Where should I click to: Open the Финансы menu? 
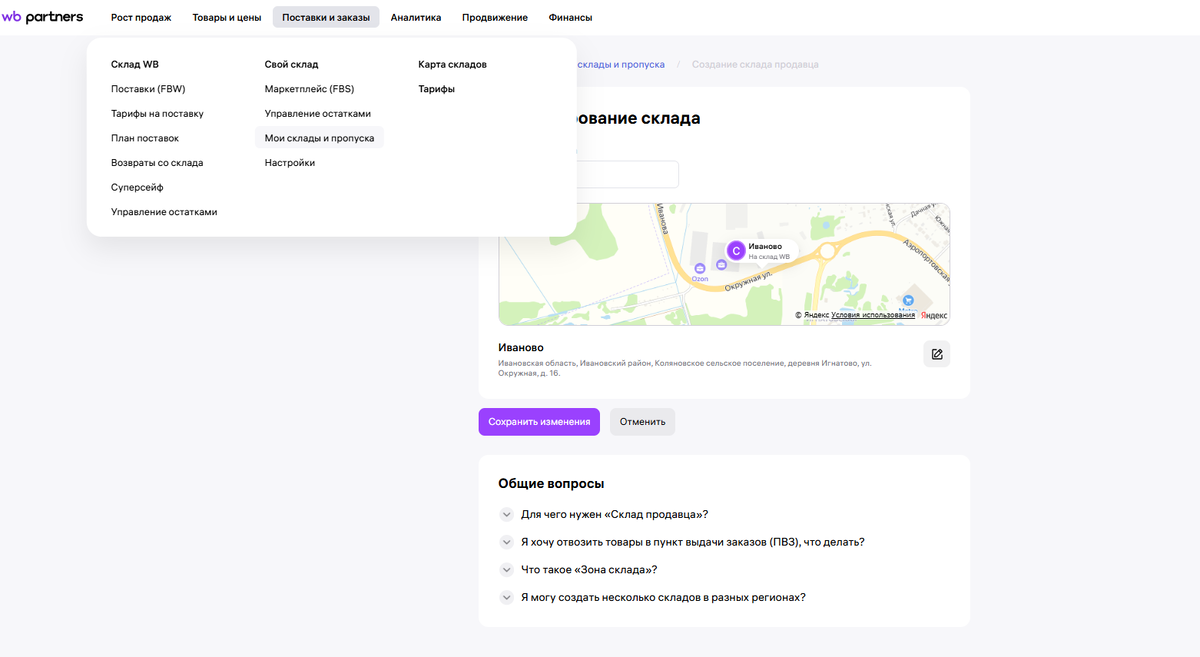click(570, 17)
